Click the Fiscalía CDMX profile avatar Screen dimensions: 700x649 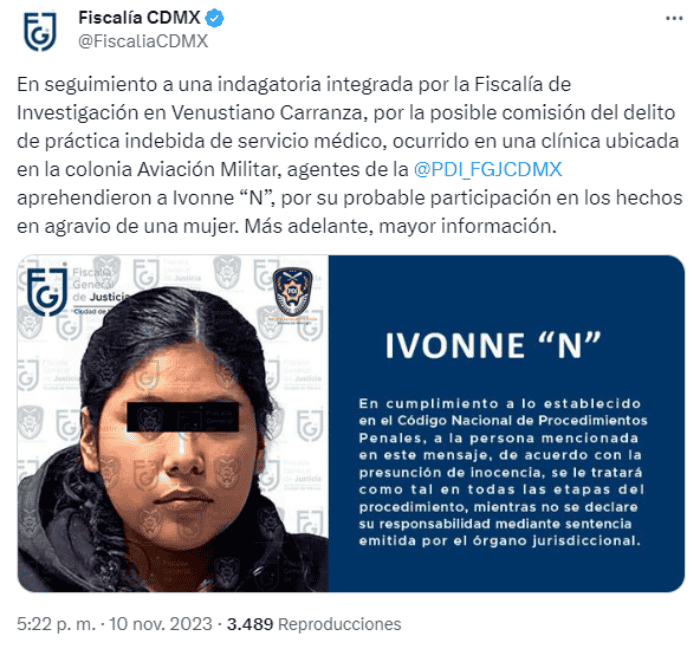(x=40, y=30)
